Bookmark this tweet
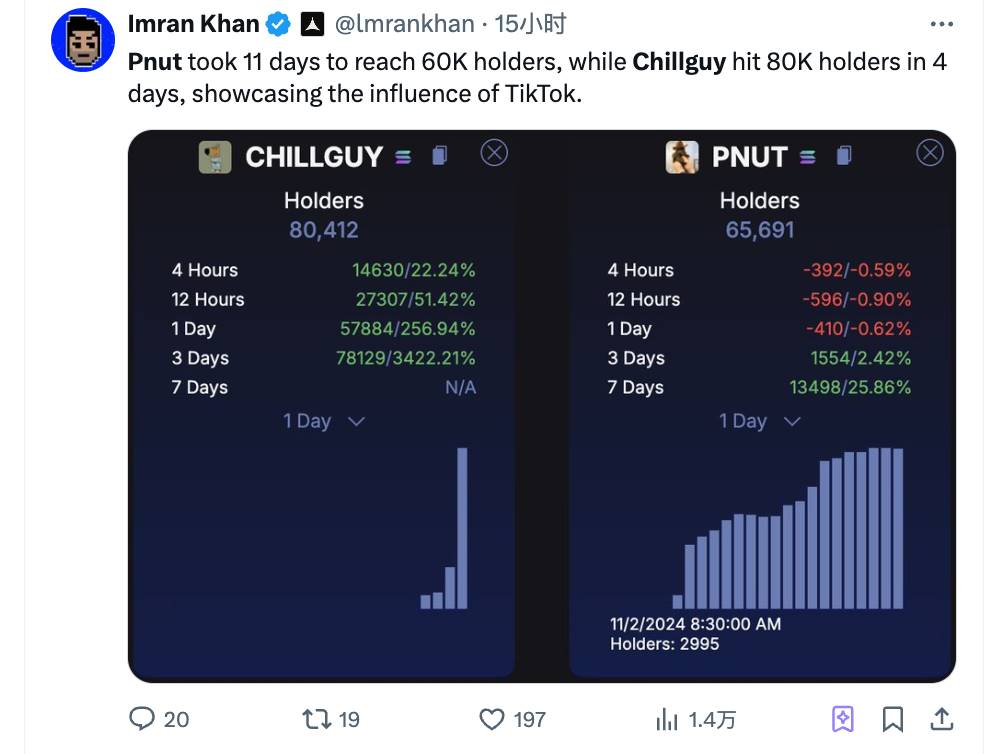This screenshot has height=754, width=998. (x=893, y=718)
